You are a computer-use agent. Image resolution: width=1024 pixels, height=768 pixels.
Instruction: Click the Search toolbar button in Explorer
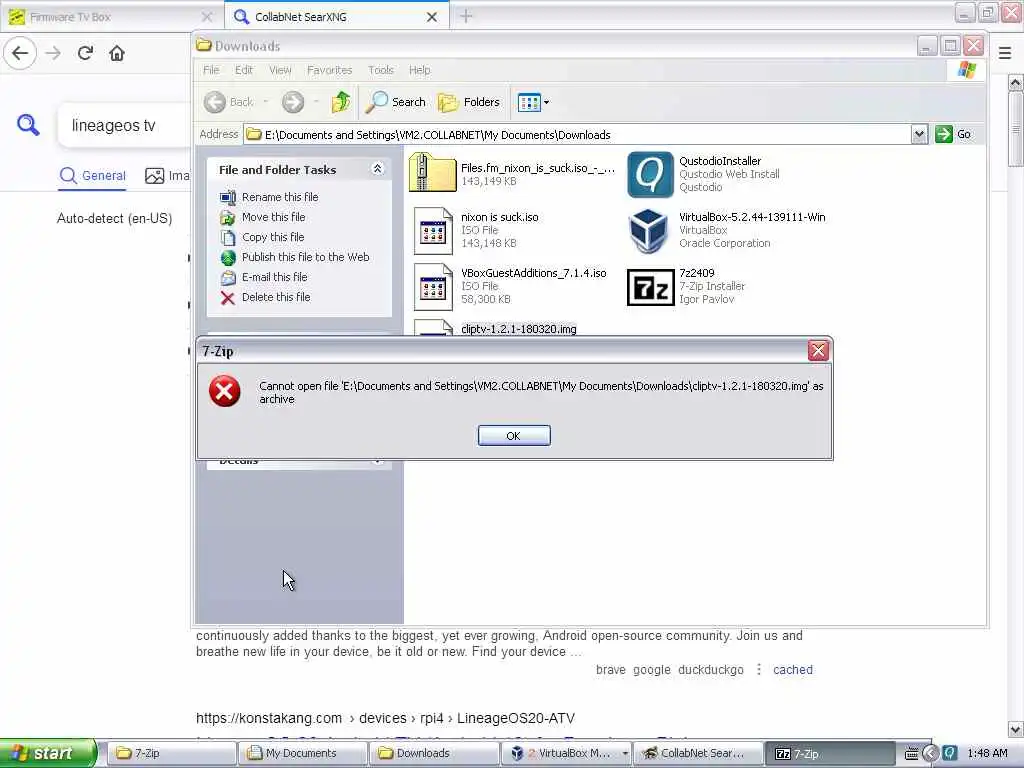click(x=395, y=102)
